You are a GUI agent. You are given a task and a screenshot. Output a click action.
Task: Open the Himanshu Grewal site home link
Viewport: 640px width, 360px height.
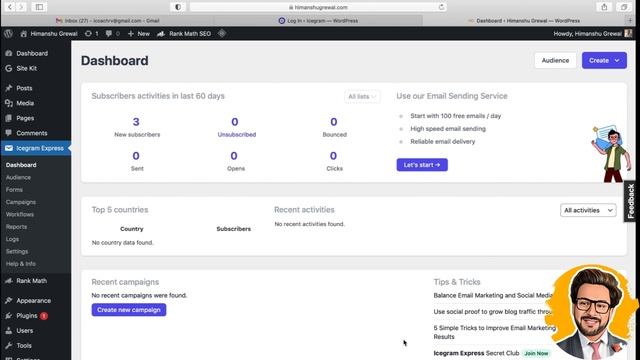tap(49, 34)
